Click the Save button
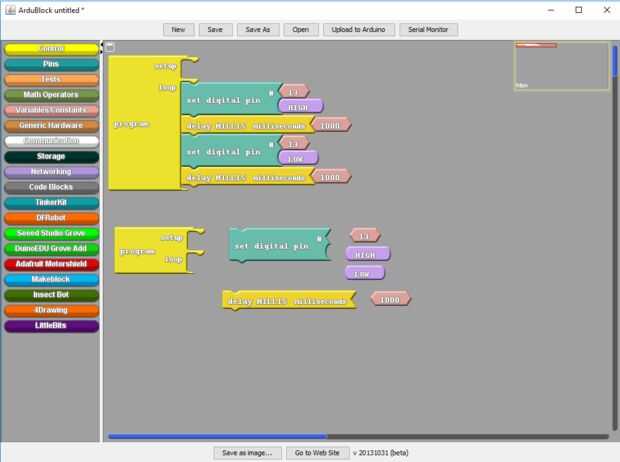Image resolution: width=620 pixels, height=462 pixels. pyautogui.click(x=215, y=30)
